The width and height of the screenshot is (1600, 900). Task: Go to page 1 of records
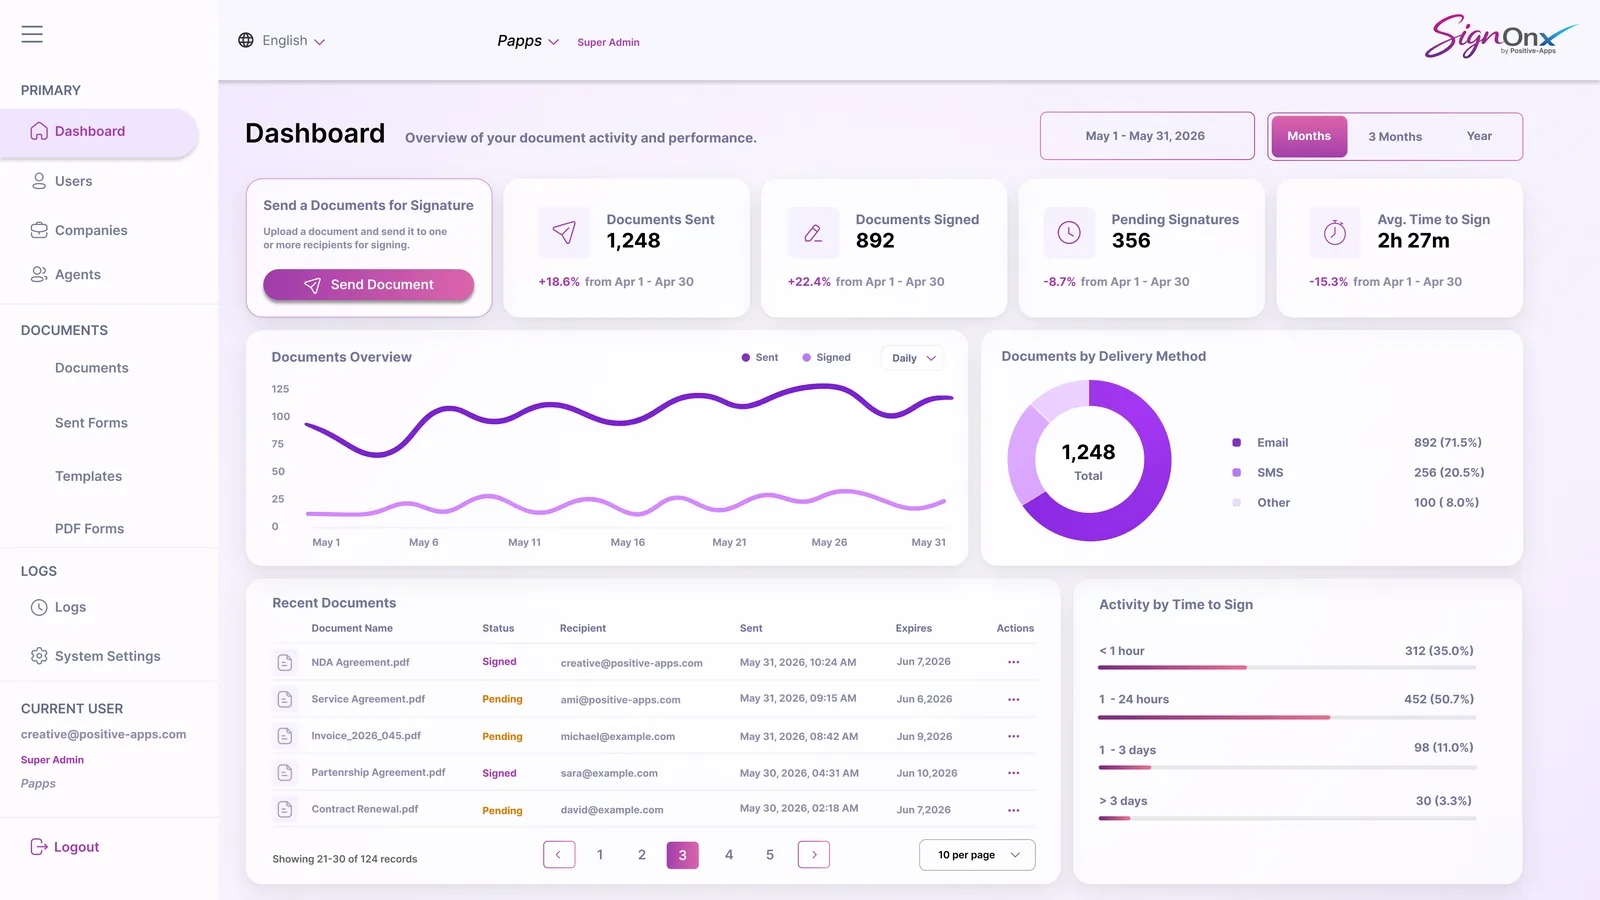click(600, 855)
